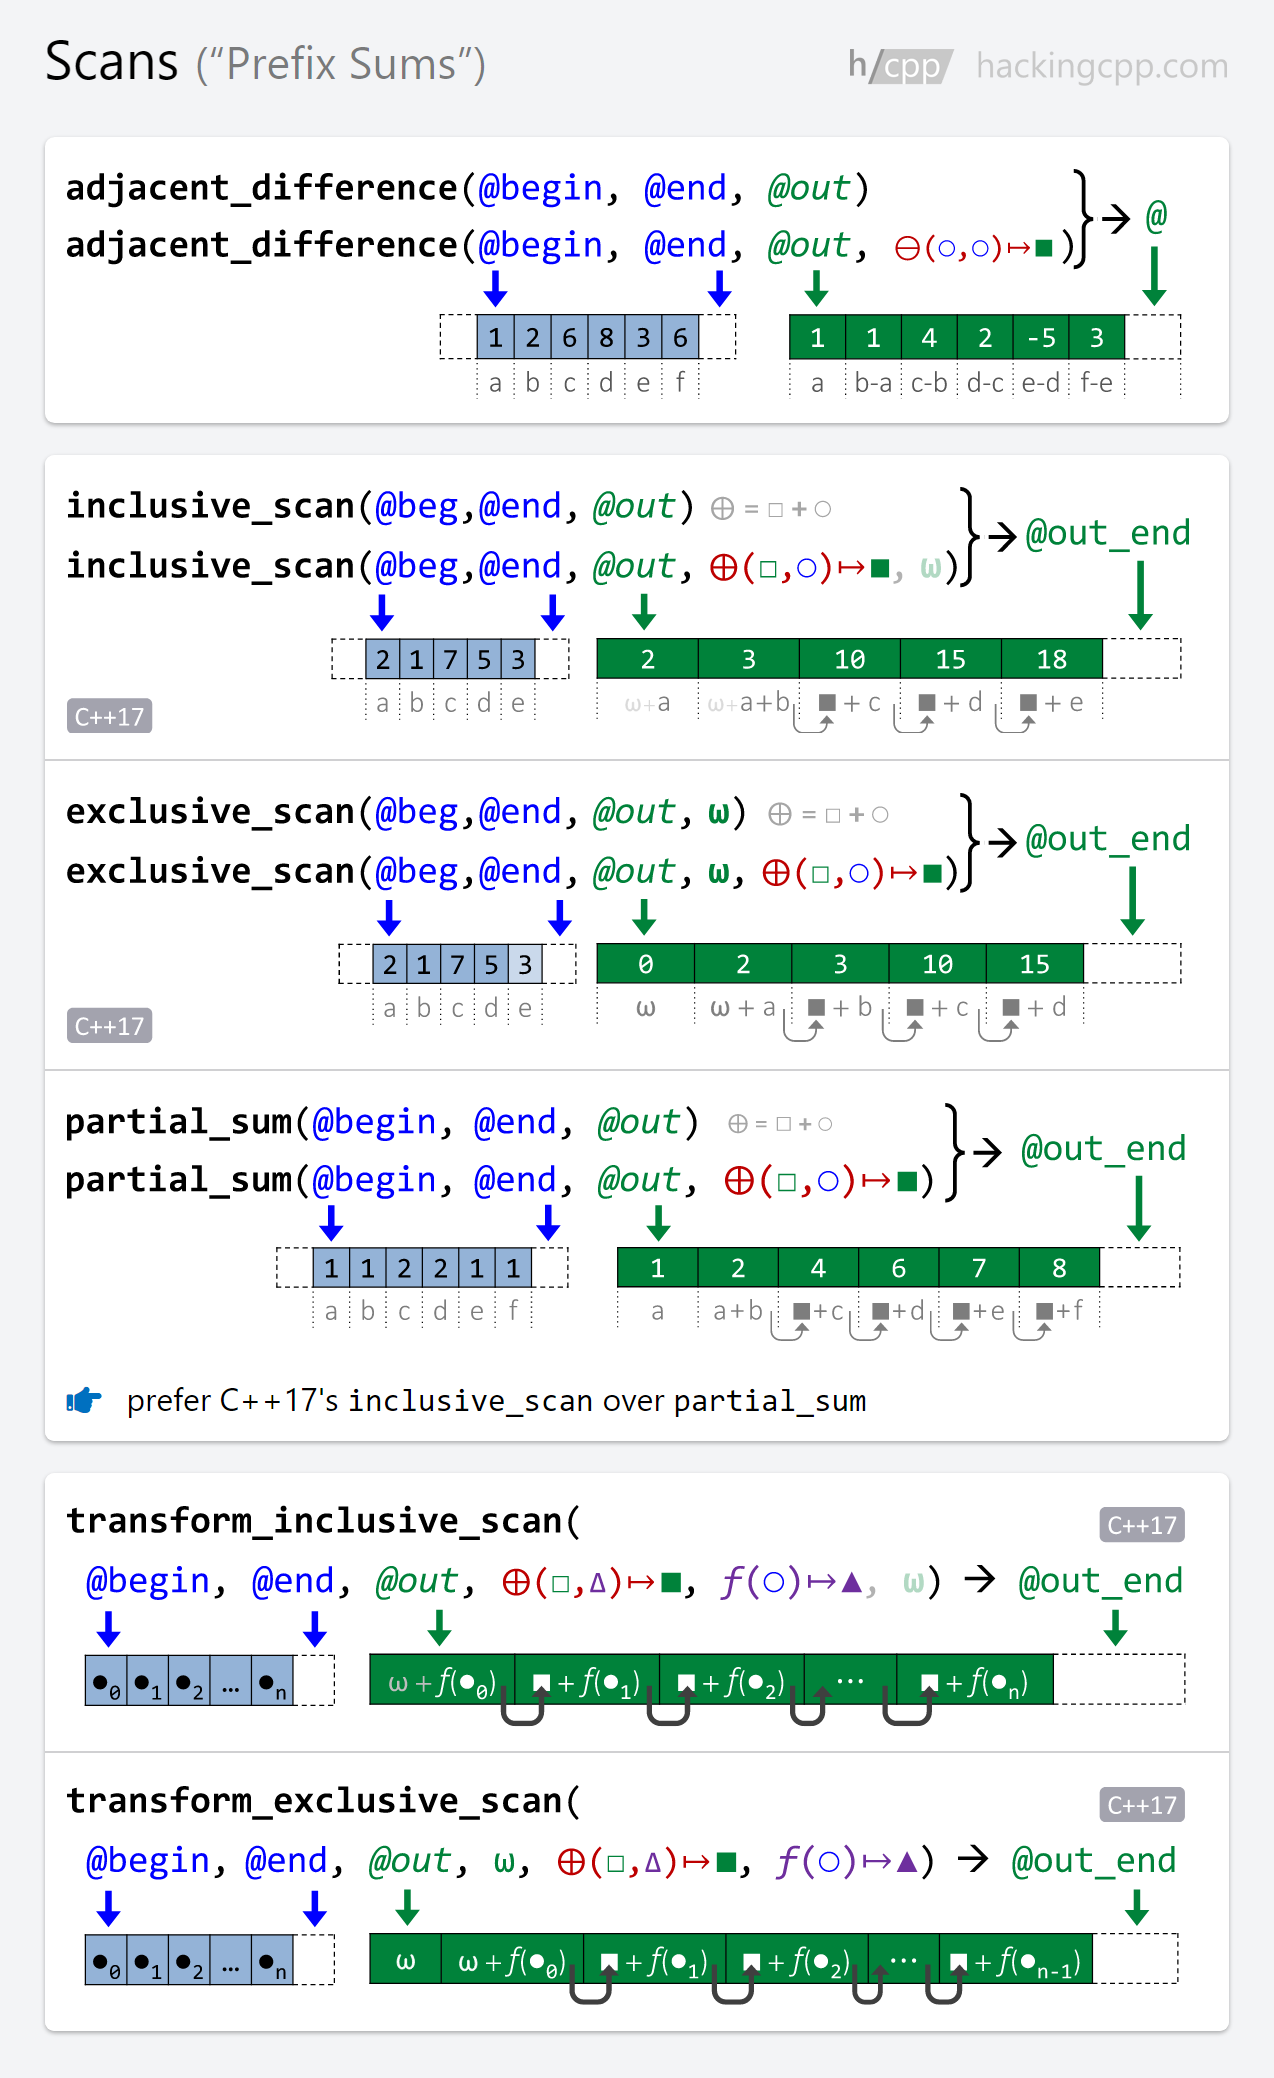This screenshot has width=1274, height=2078.
Task: Click the "■ + f(●n)" cell in transform_inclusive_scan
Action: point(975,1680)
